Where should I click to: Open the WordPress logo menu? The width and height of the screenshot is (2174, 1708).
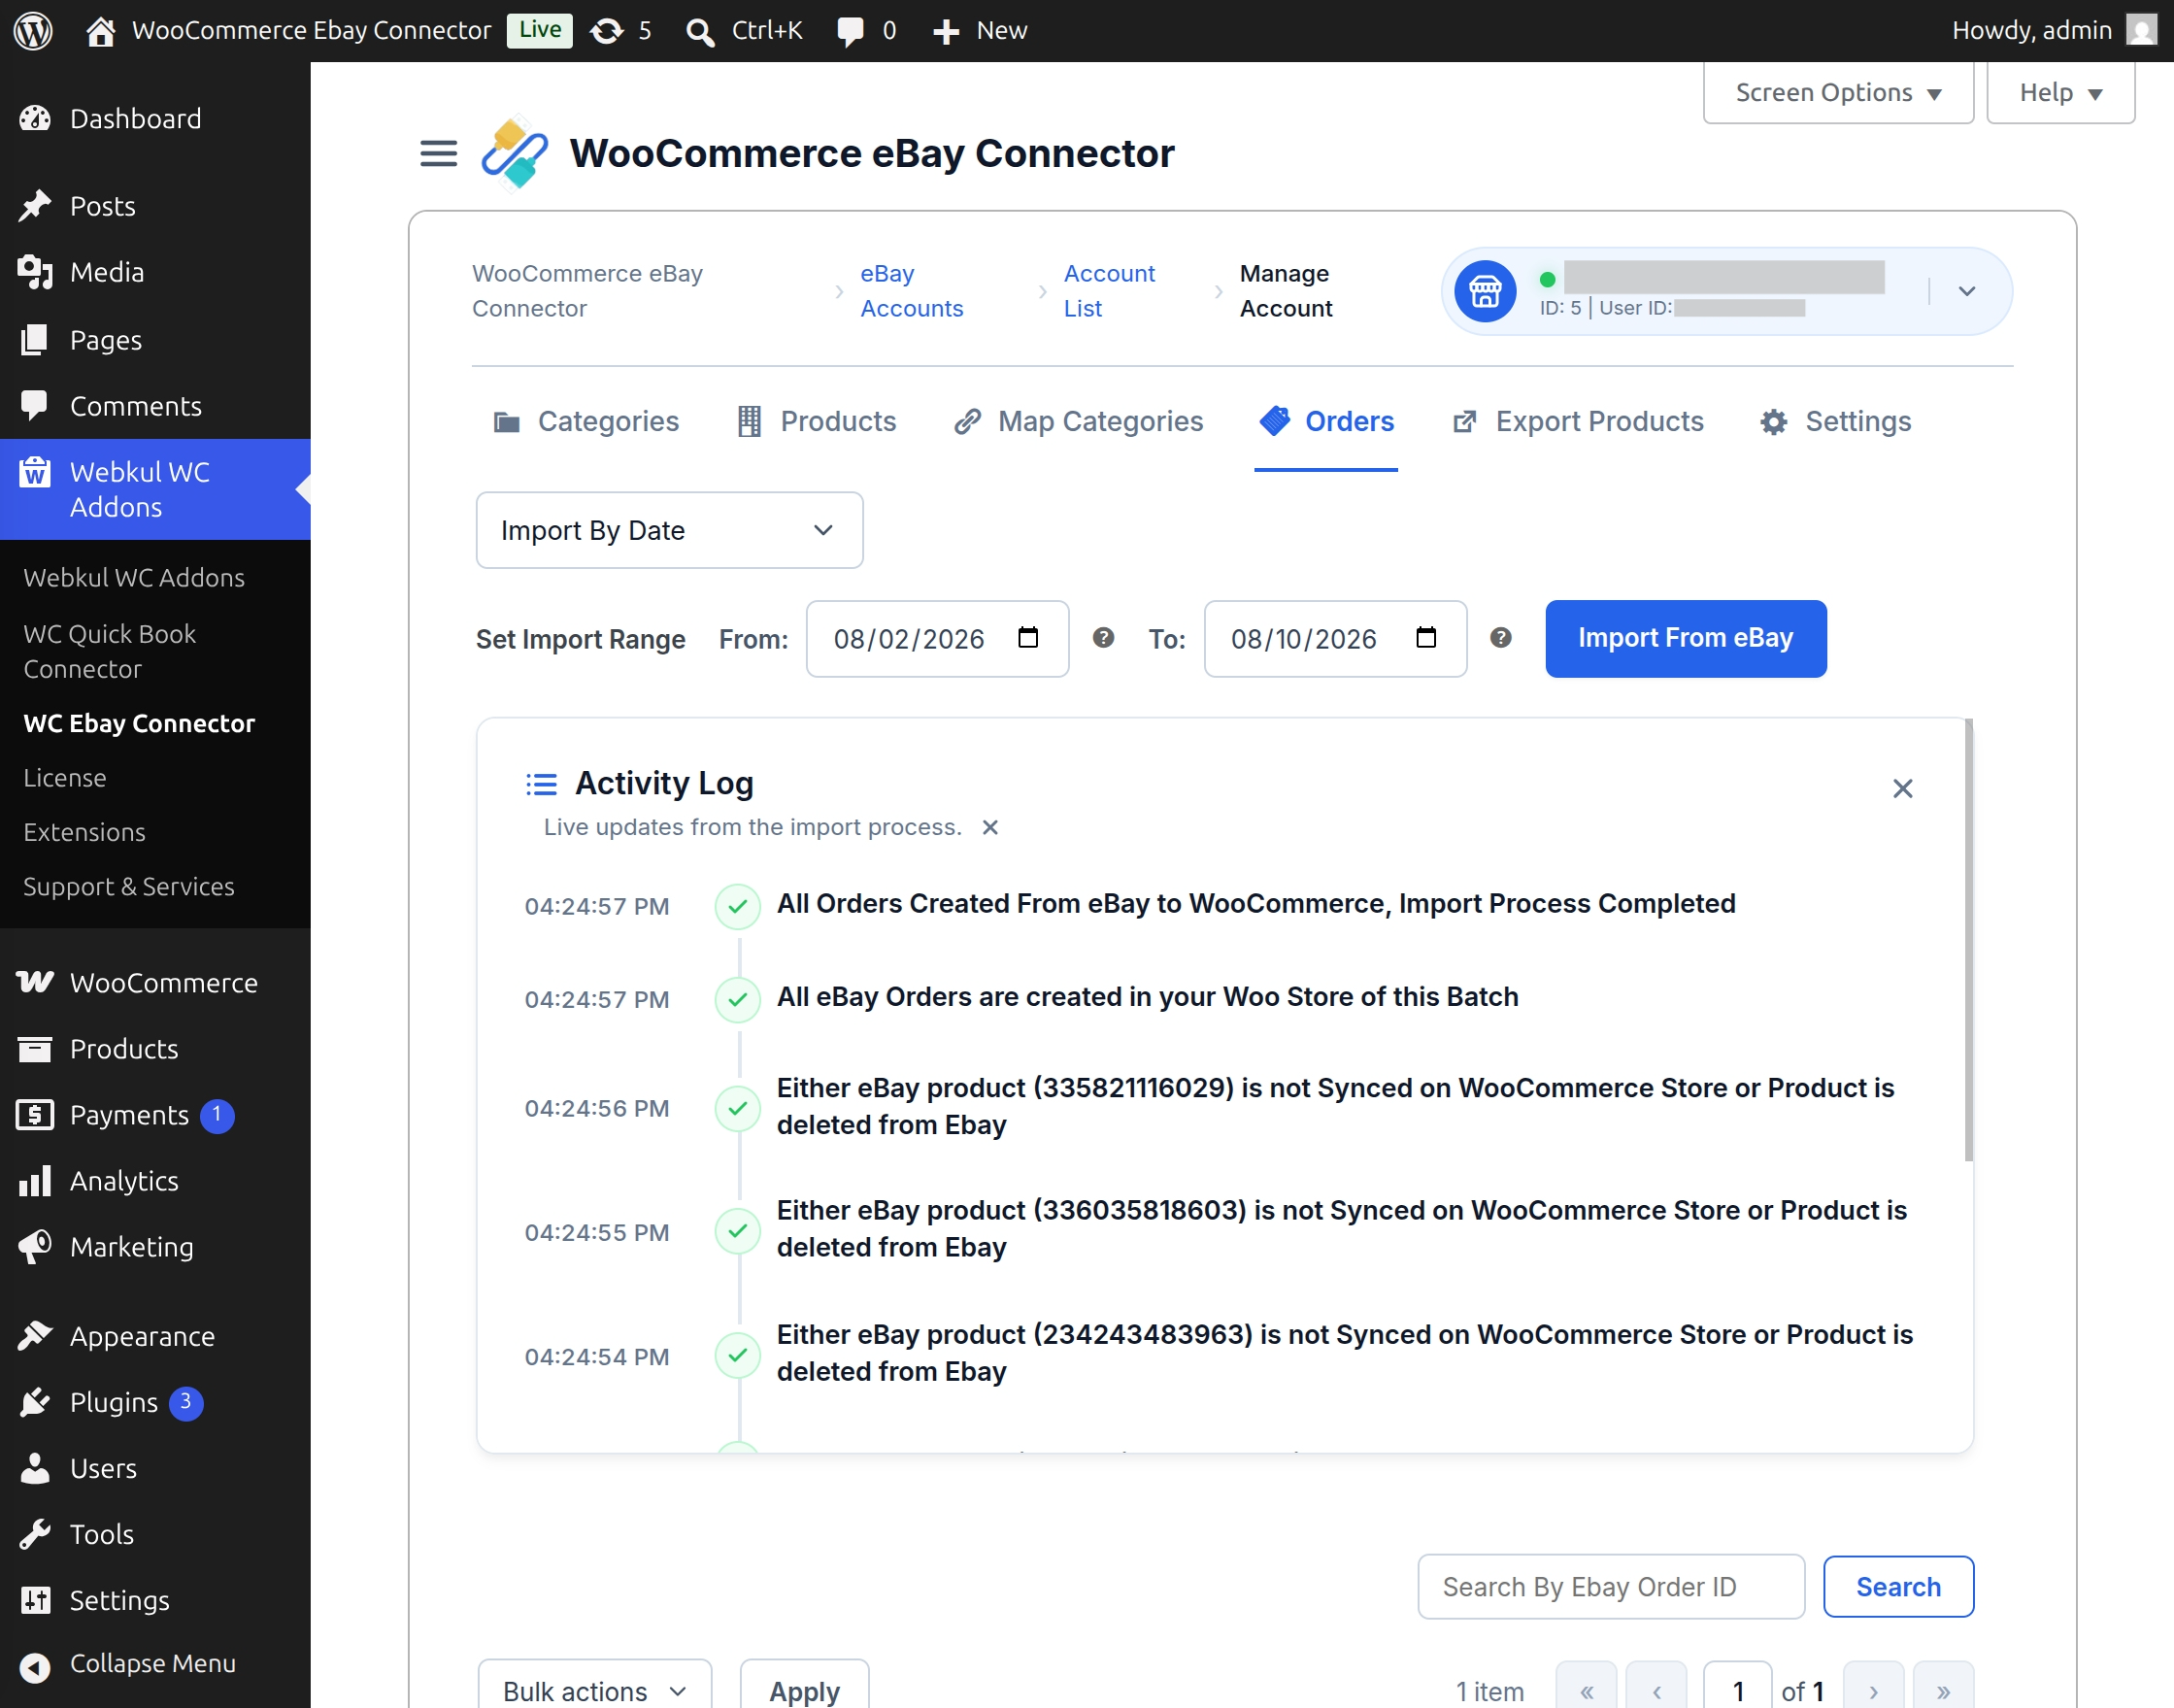click(33, 30)
